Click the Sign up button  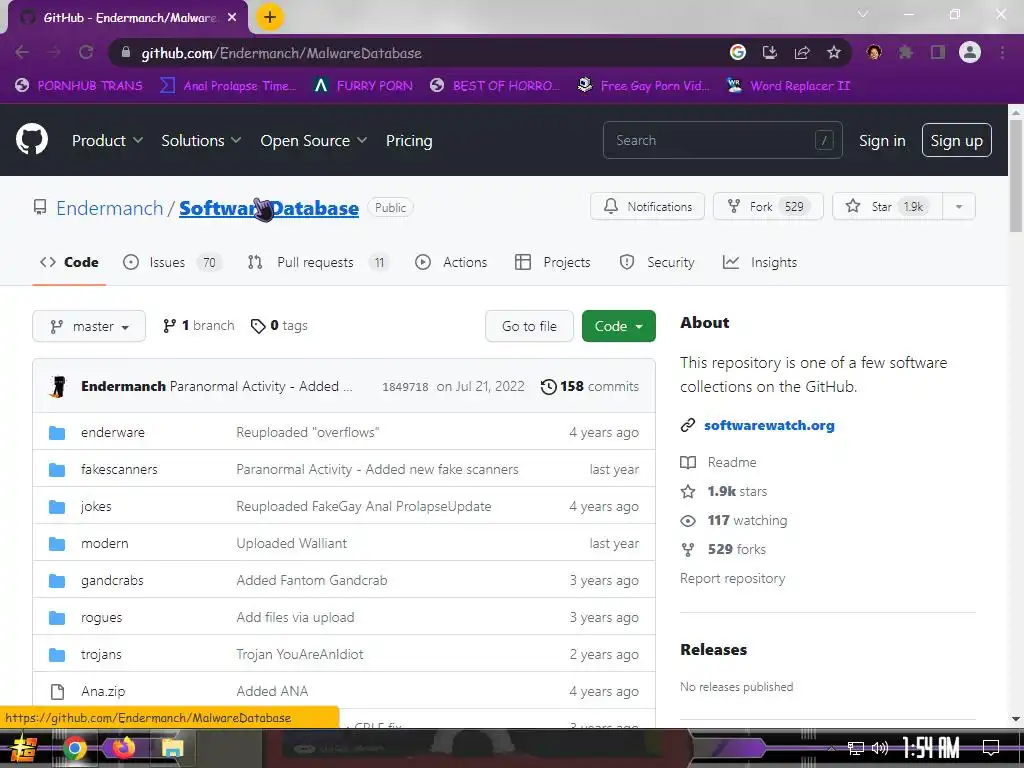956,140
